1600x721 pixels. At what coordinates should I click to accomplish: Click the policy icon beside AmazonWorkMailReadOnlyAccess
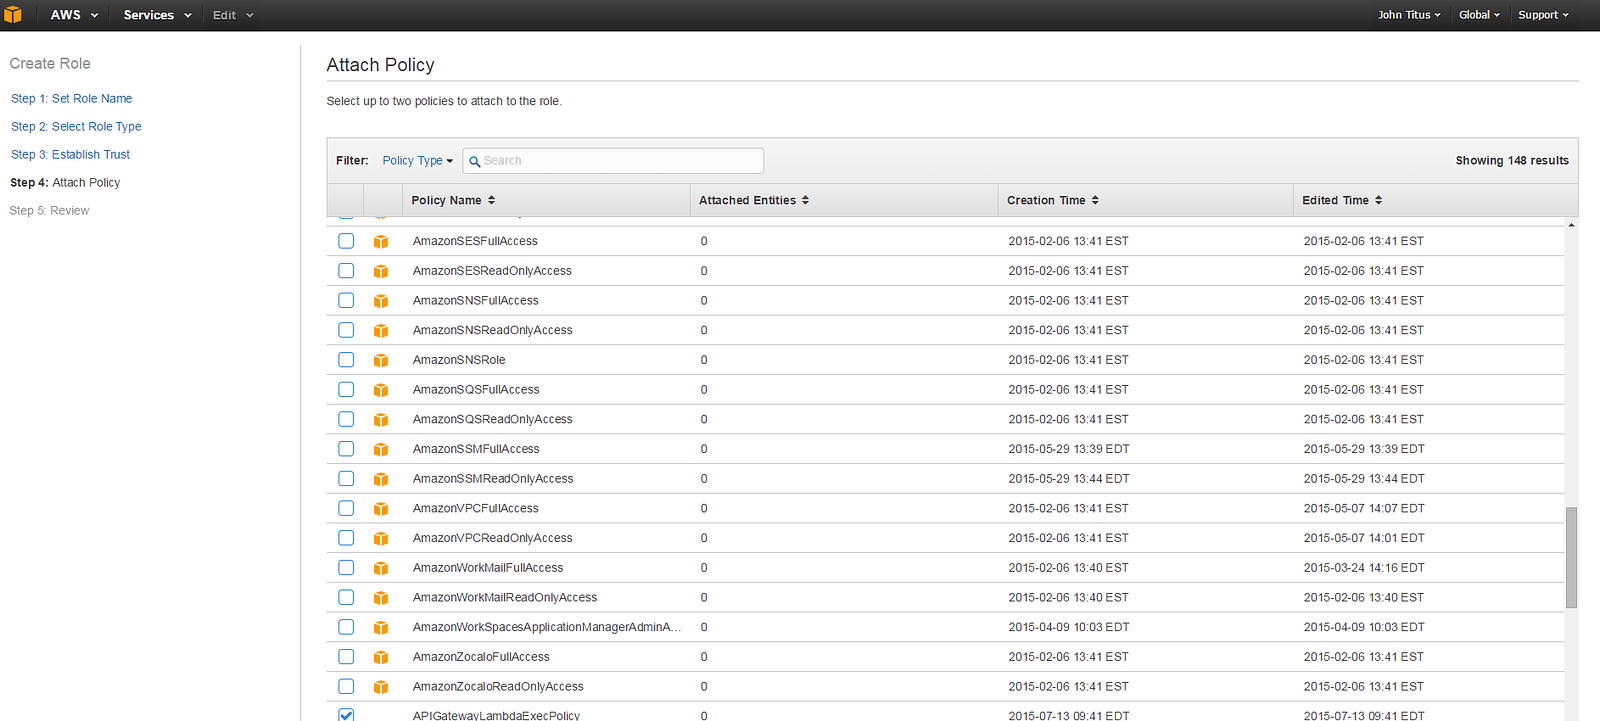click(x=381, y=598)
